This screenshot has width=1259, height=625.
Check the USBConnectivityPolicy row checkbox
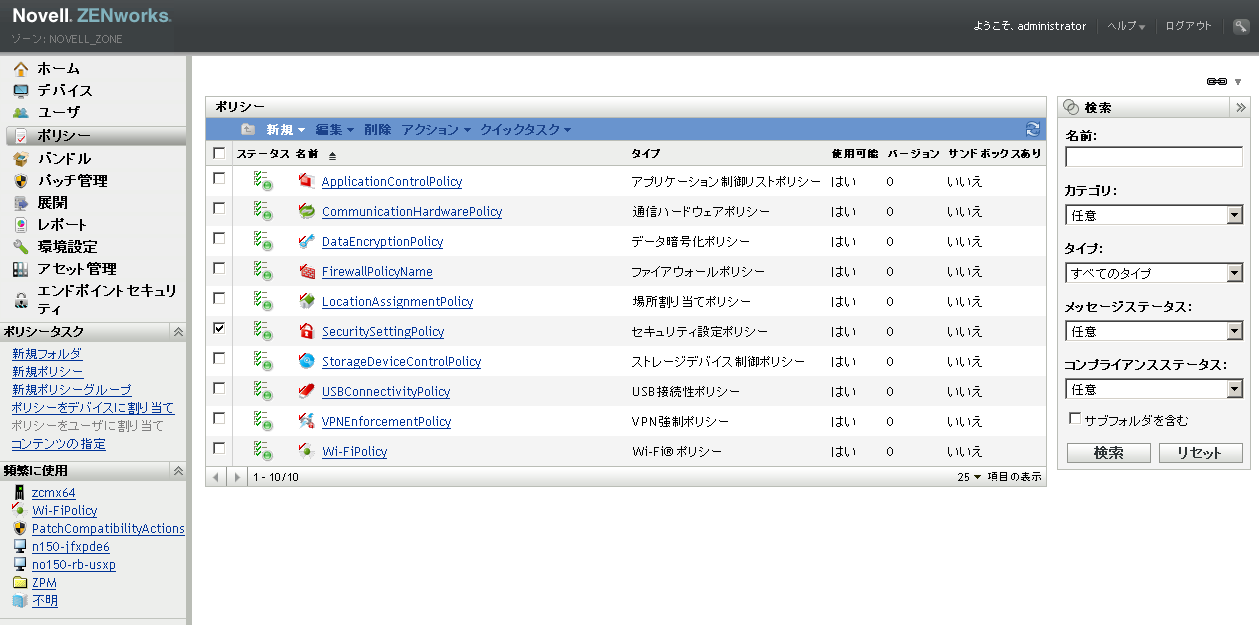pyautogui.click(x=220, y=388)
